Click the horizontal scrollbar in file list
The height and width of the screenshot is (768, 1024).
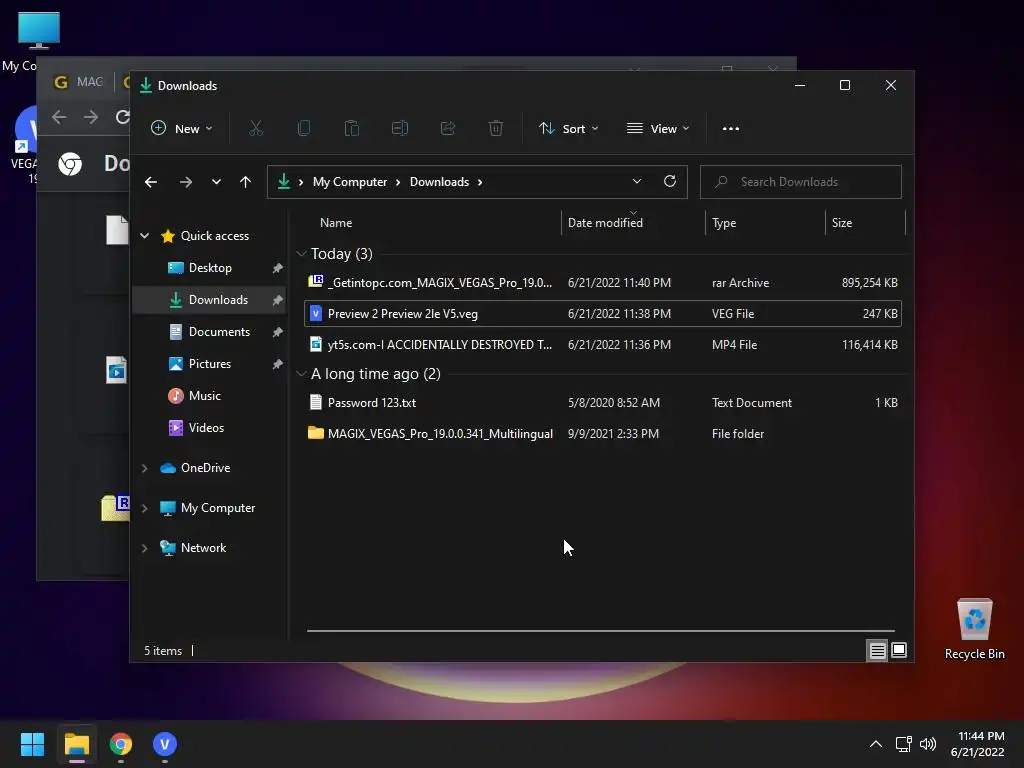point(601,631)
